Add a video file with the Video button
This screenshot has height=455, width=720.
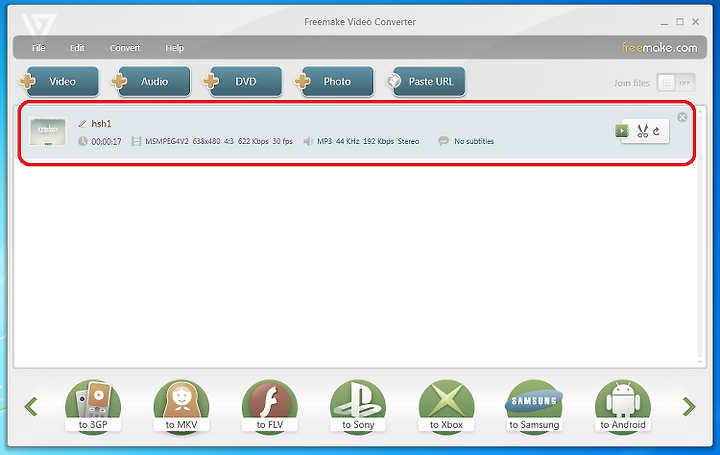(60, 81)
